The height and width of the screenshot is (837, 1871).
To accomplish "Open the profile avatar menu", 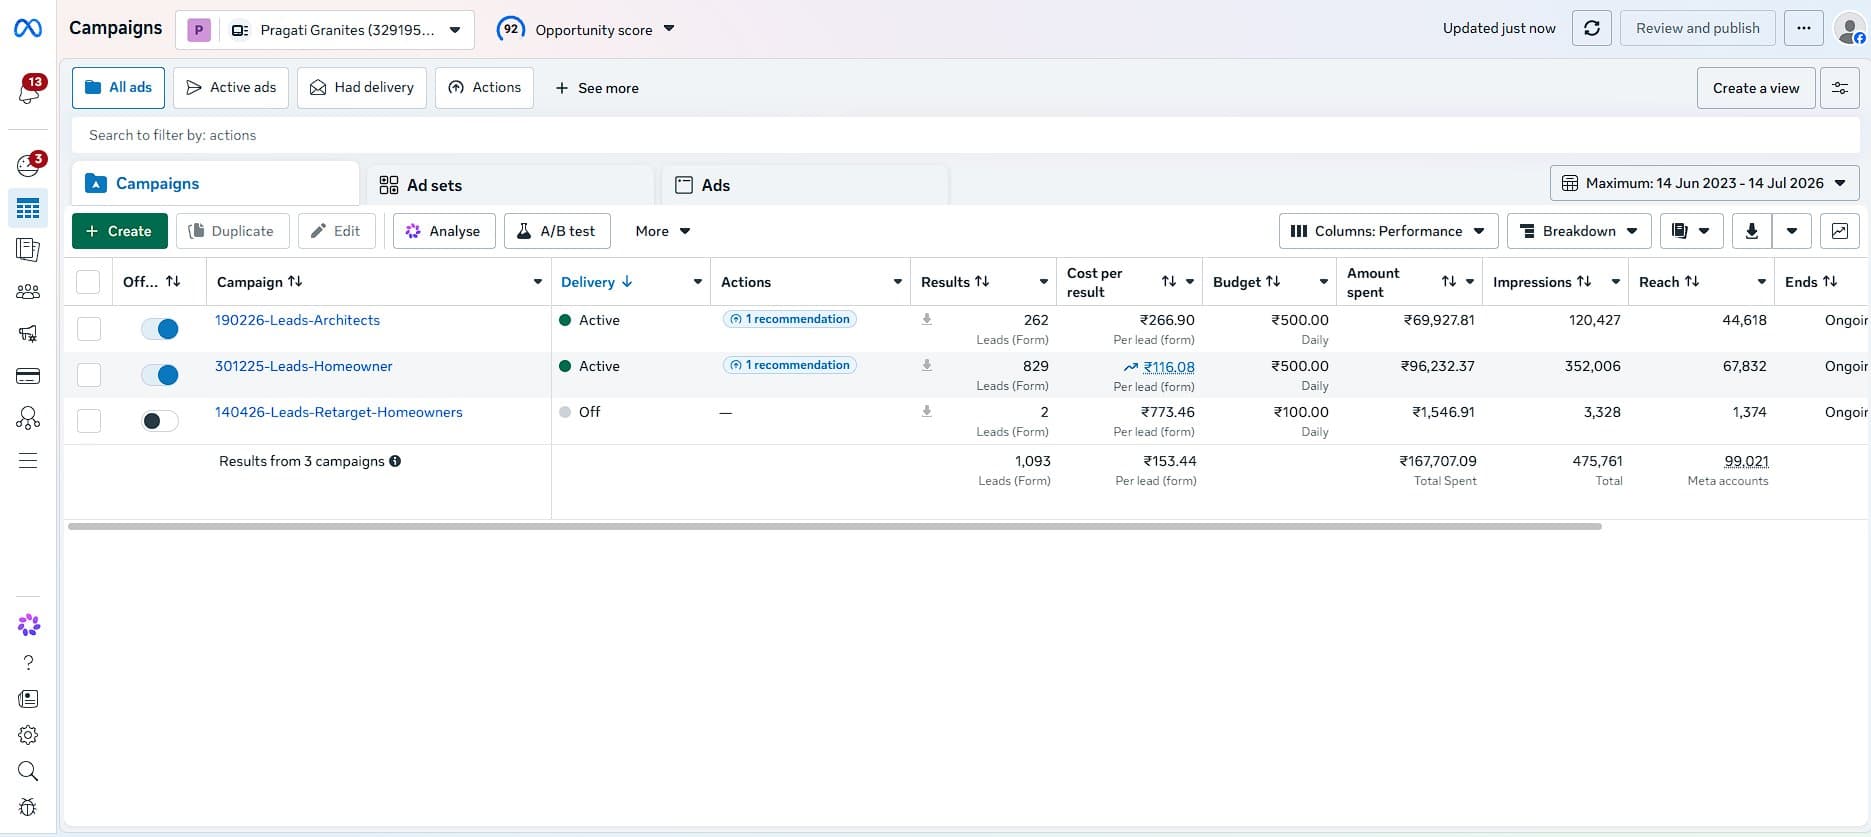I will (1850, 28).
